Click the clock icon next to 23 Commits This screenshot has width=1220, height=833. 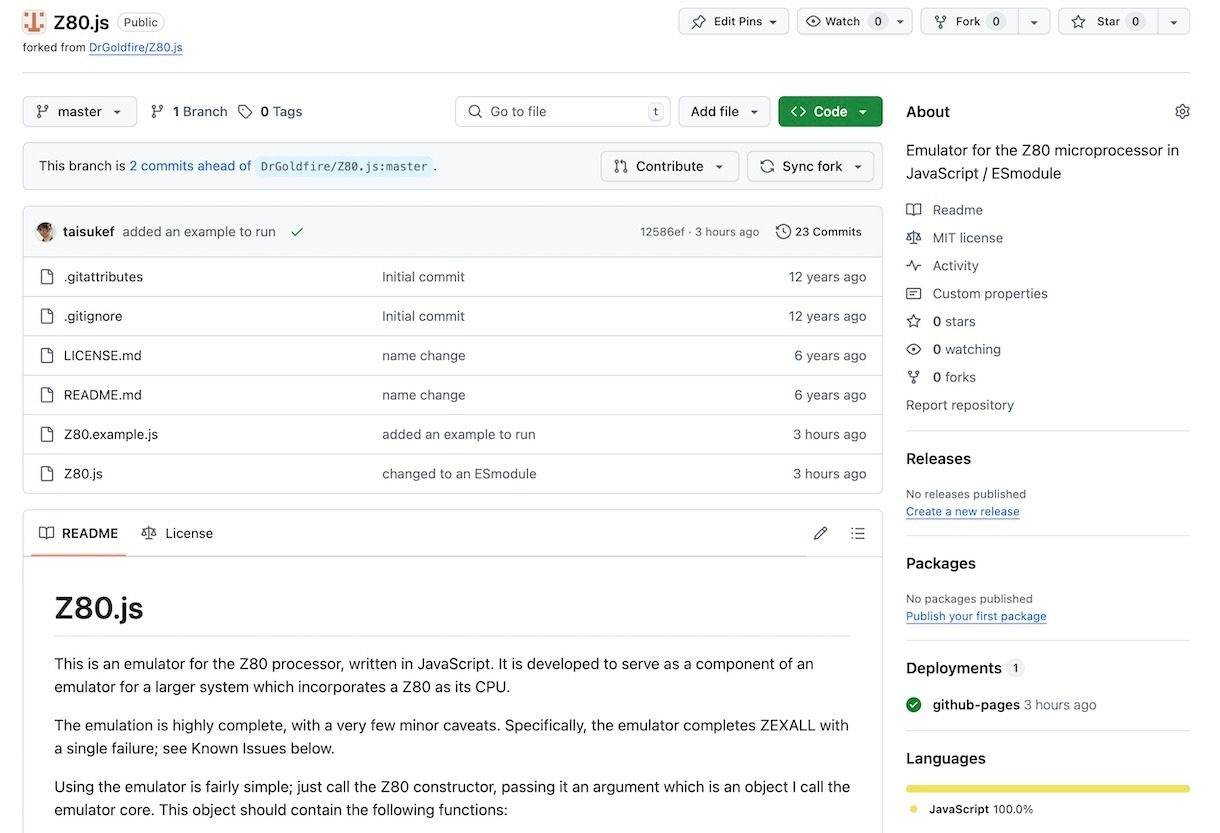783,232
